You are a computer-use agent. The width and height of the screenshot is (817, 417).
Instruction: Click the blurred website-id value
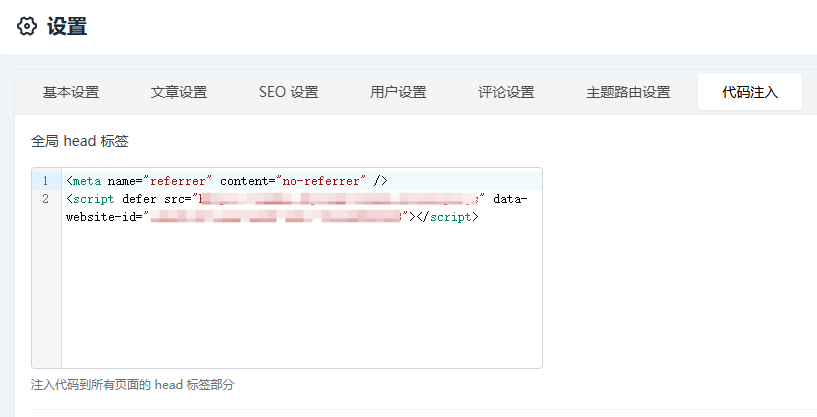[276, 217]
